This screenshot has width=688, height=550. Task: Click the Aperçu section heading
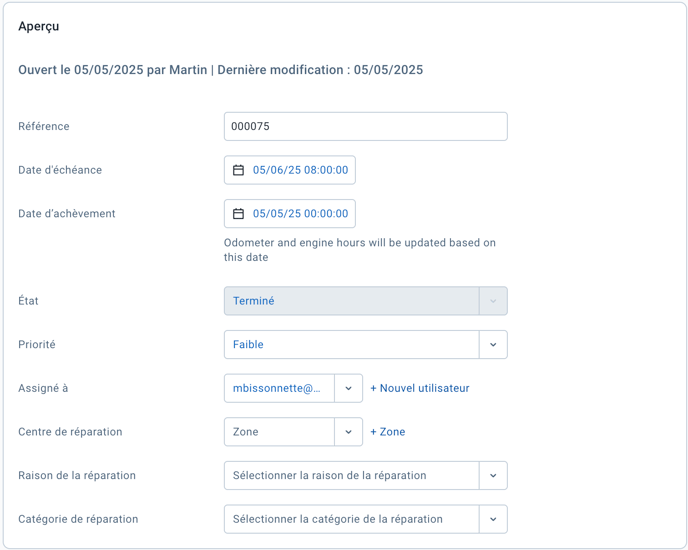pos(39,27)
